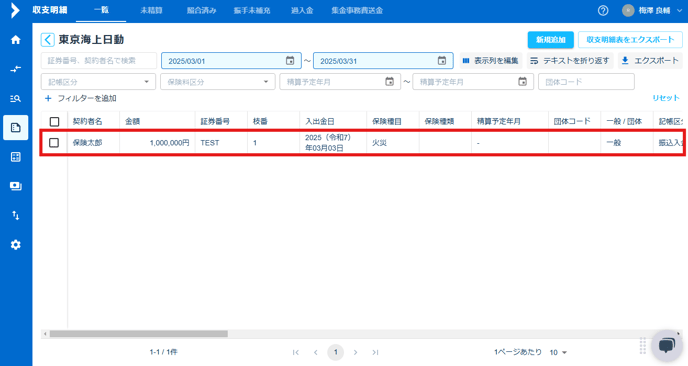Go to previous page arrow
Screen dimensions: 688x366
(x=315, y=352)
